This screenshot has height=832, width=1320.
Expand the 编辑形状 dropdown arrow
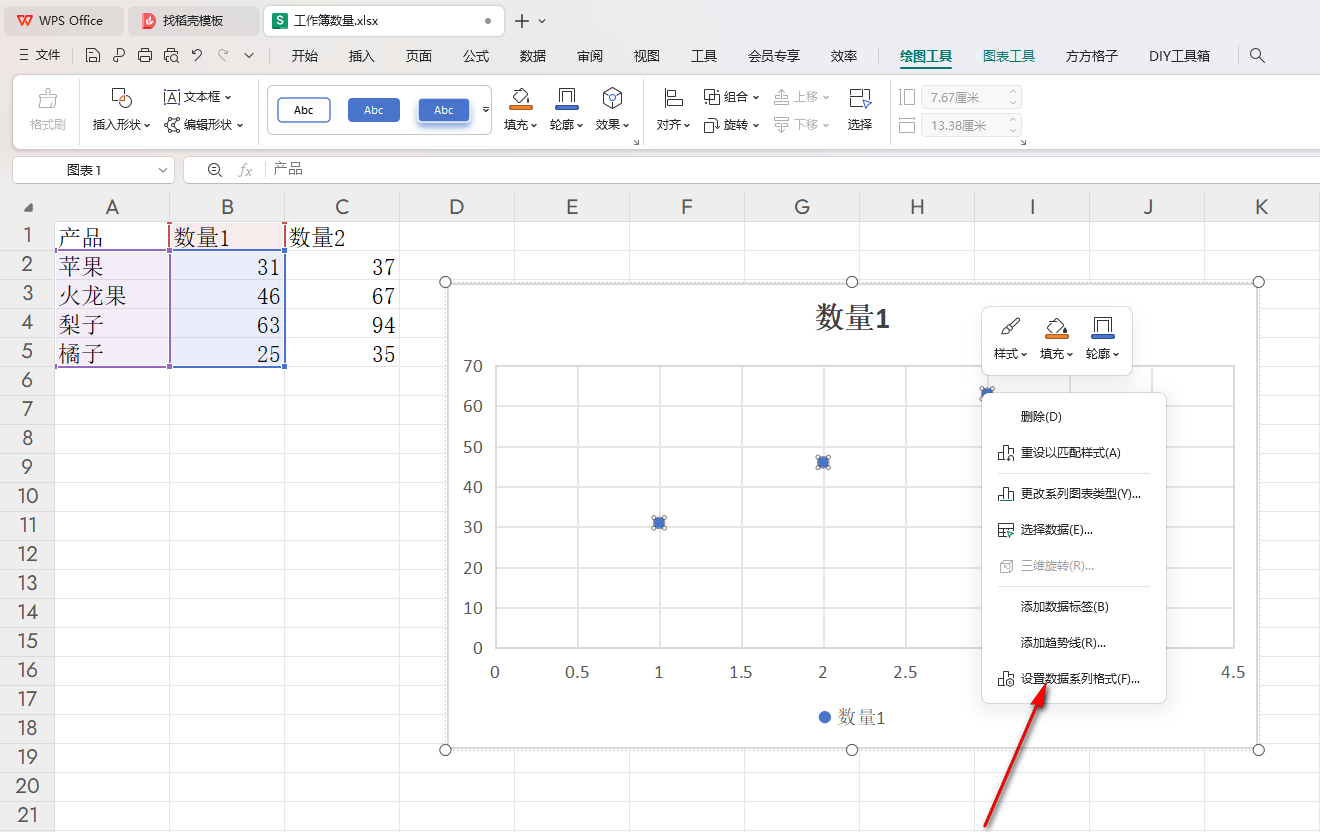(x=240, y=125)
